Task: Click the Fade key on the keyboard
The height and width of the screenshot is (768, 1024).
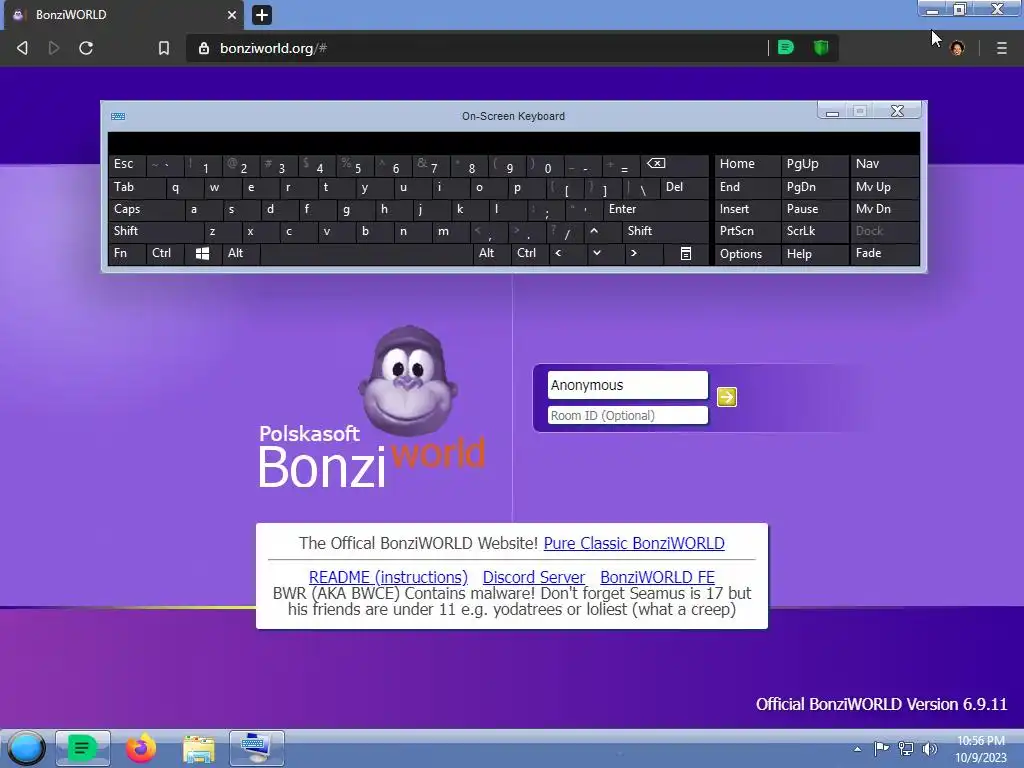Action: (884, 253)
